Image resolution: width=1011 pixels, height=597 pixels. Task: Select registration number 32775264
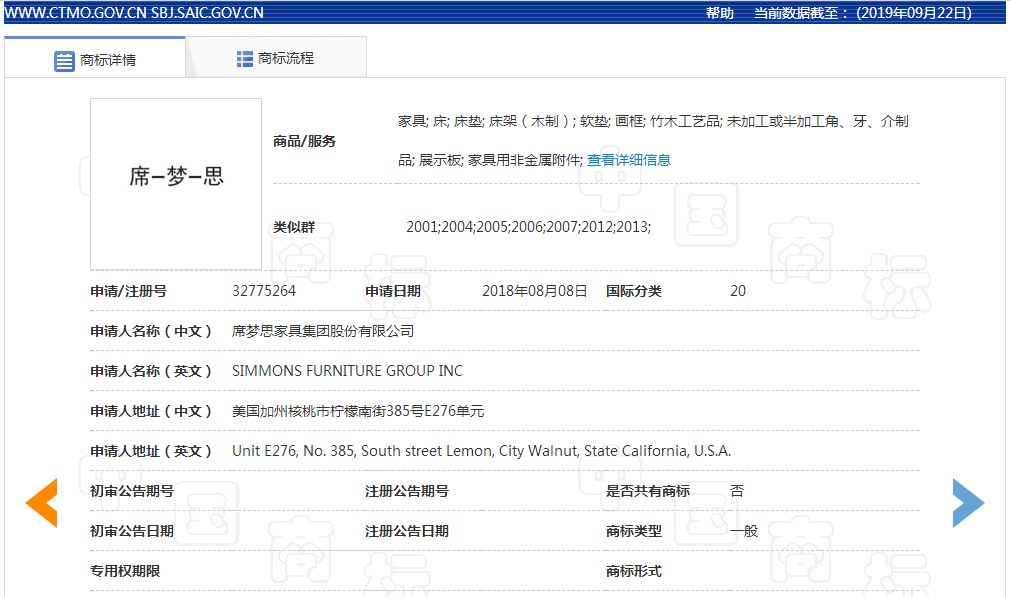(x=264, y=291)
